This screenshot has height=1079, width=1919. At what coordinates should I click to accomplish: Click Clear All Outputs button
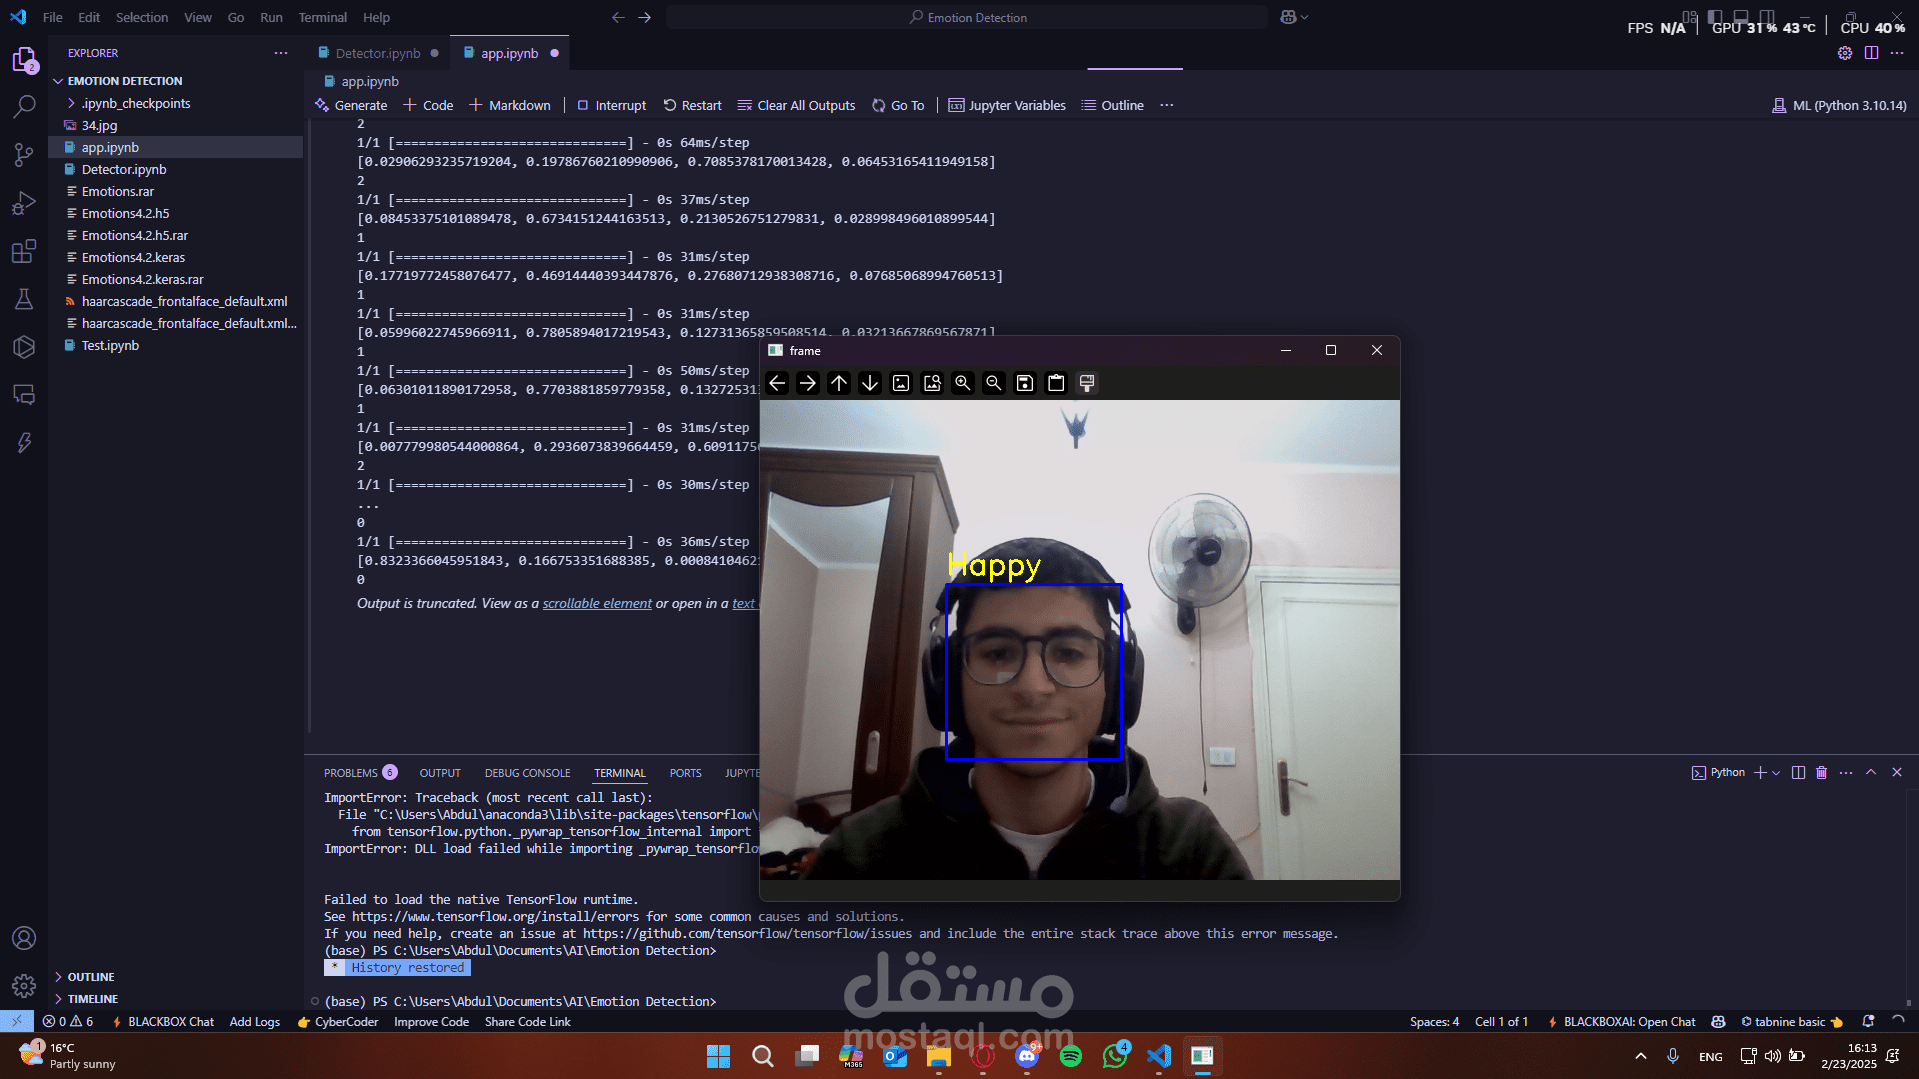coord(796,105)
